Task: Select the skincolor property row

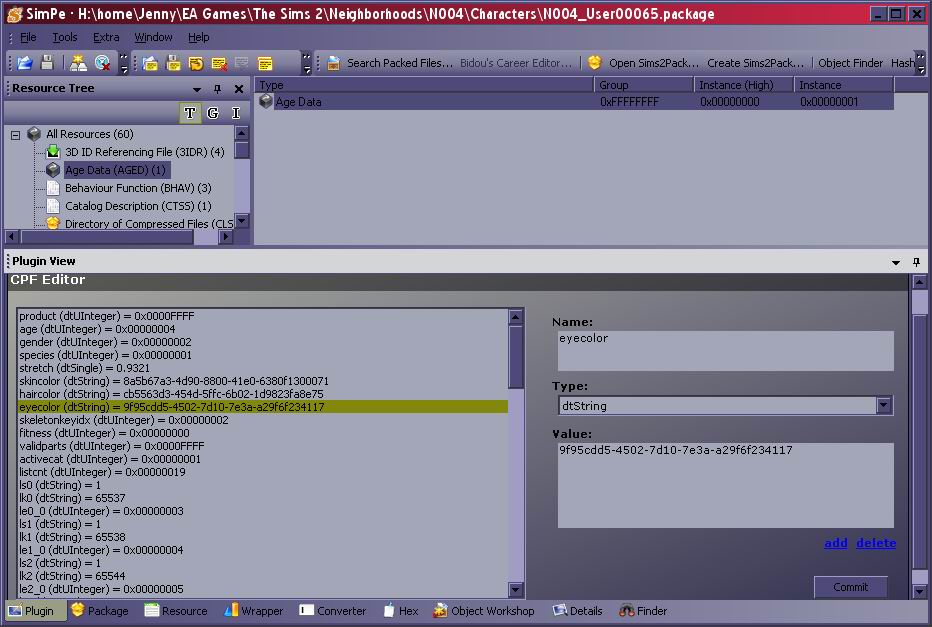Action: (x=263, y=381)
